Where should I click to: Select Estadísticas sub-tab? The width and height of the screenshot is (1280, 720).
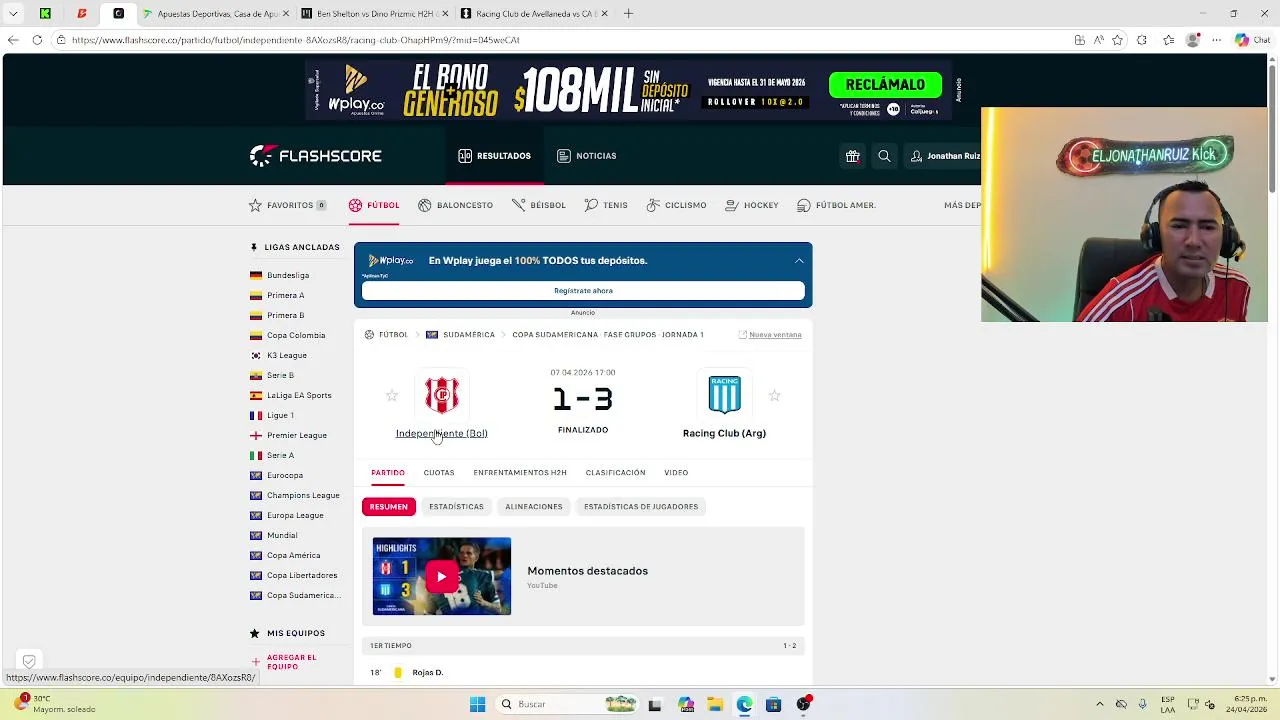456,507
